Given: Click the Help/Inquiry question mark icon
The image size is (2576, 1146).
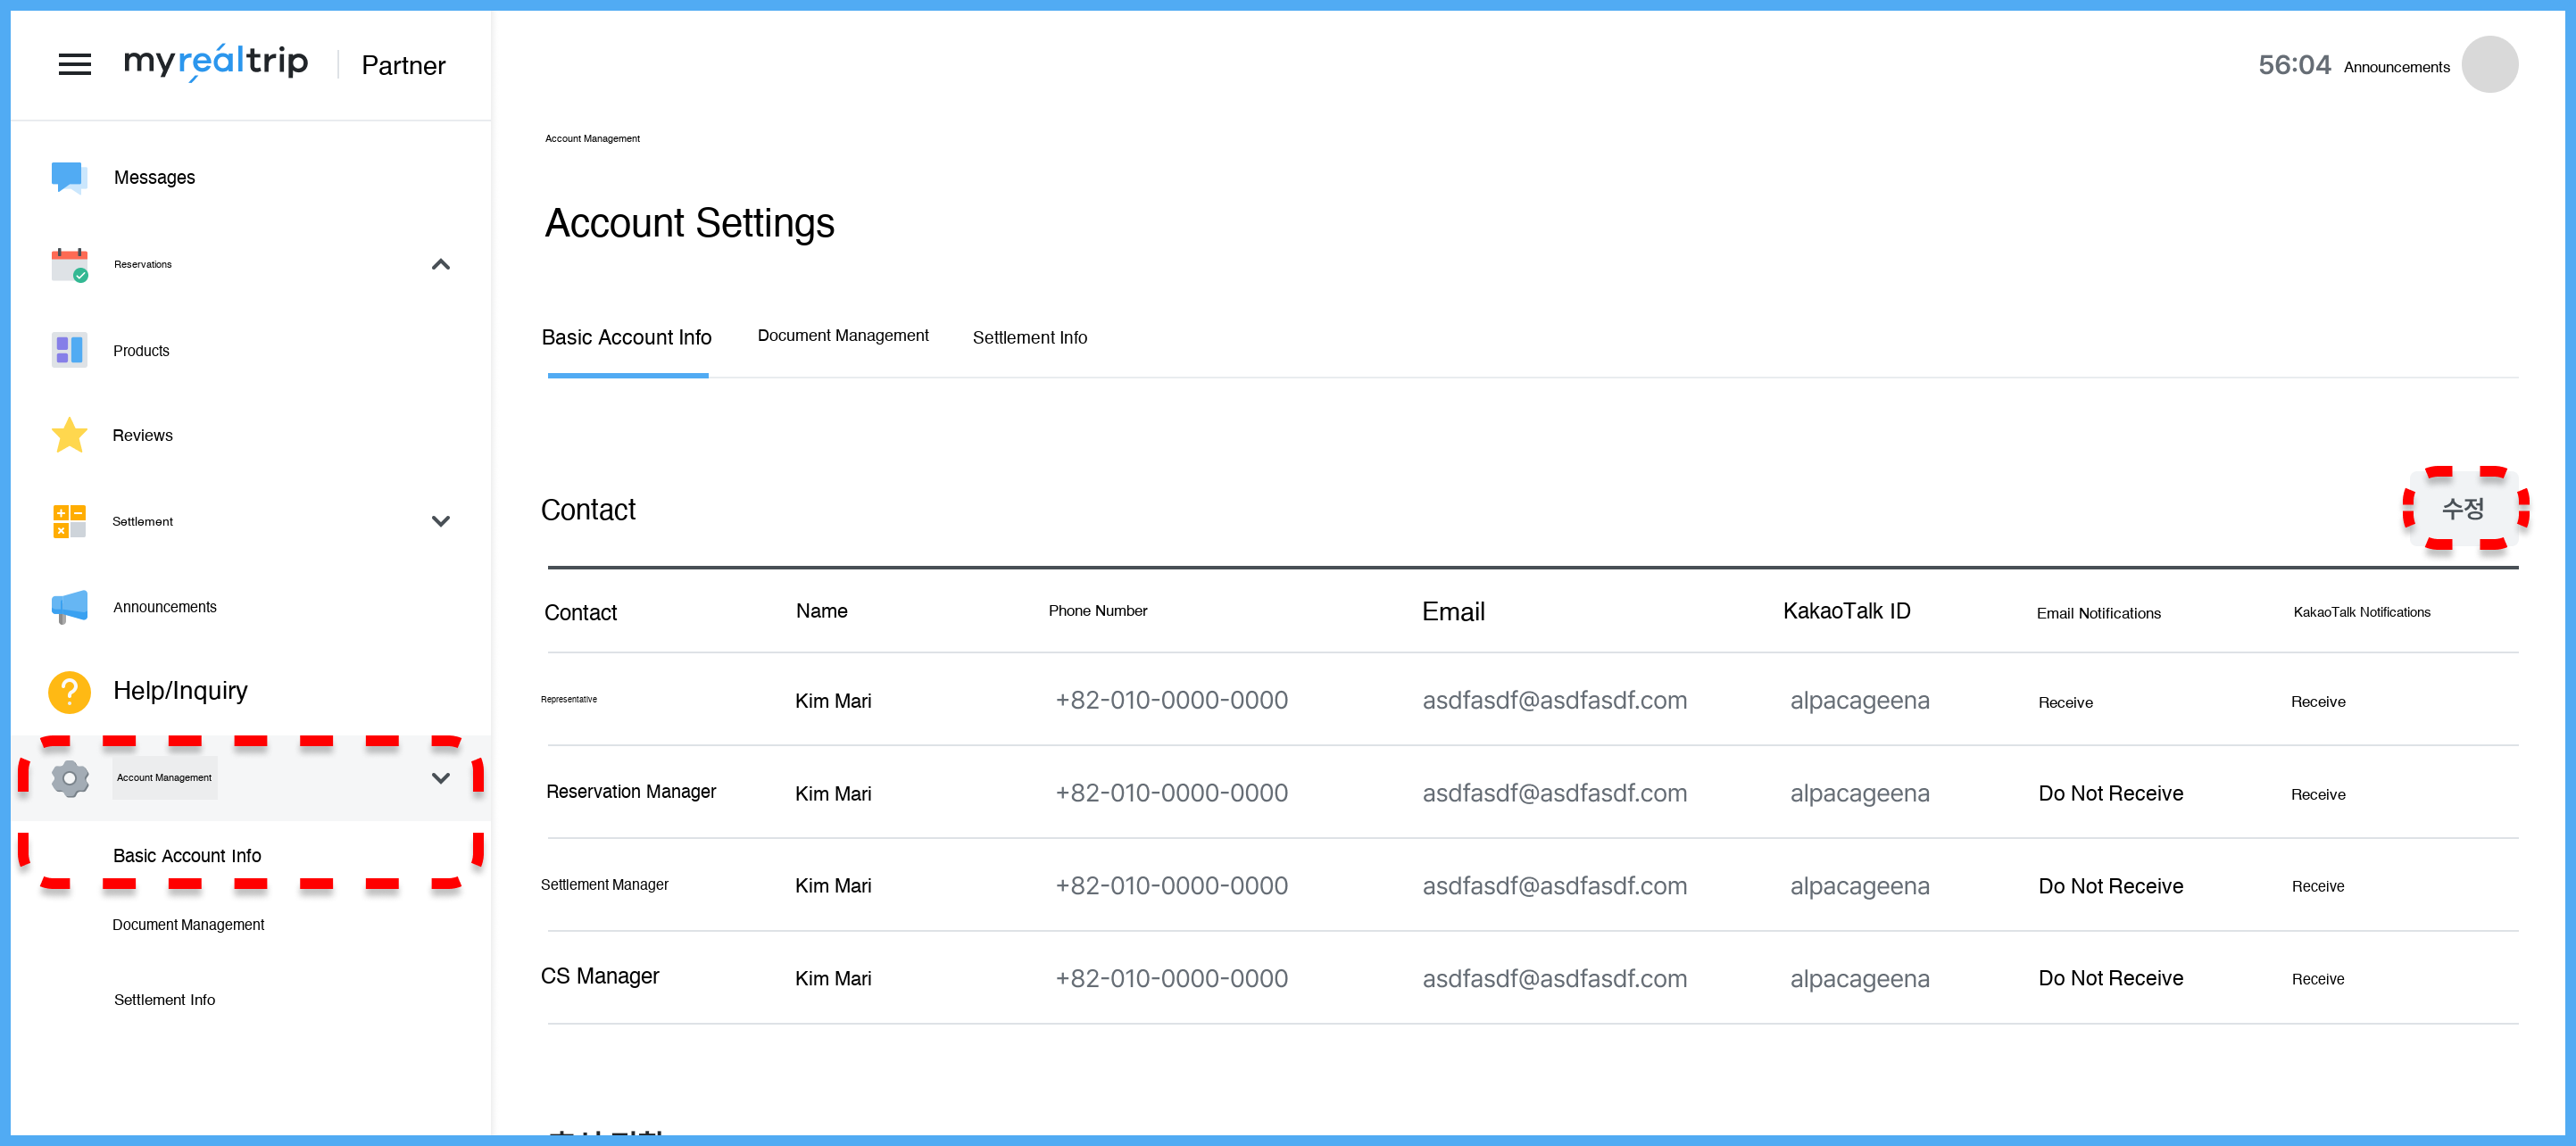Looking at the screenshot, I should point(69,691).
